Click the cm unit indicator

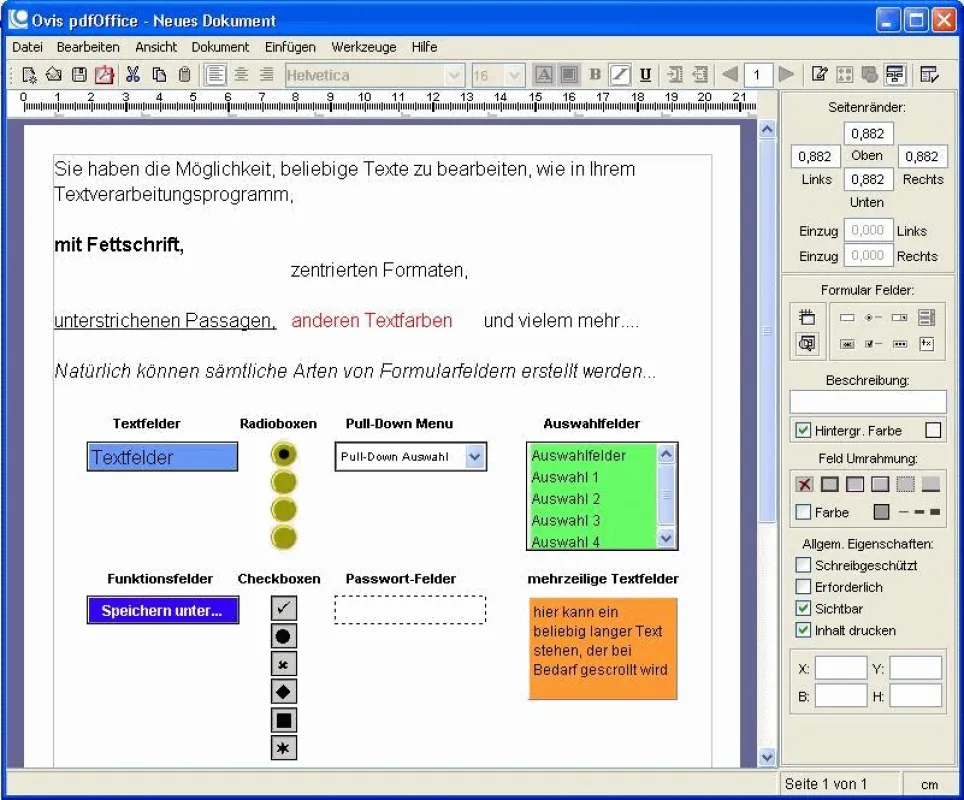tap(930, 785)
